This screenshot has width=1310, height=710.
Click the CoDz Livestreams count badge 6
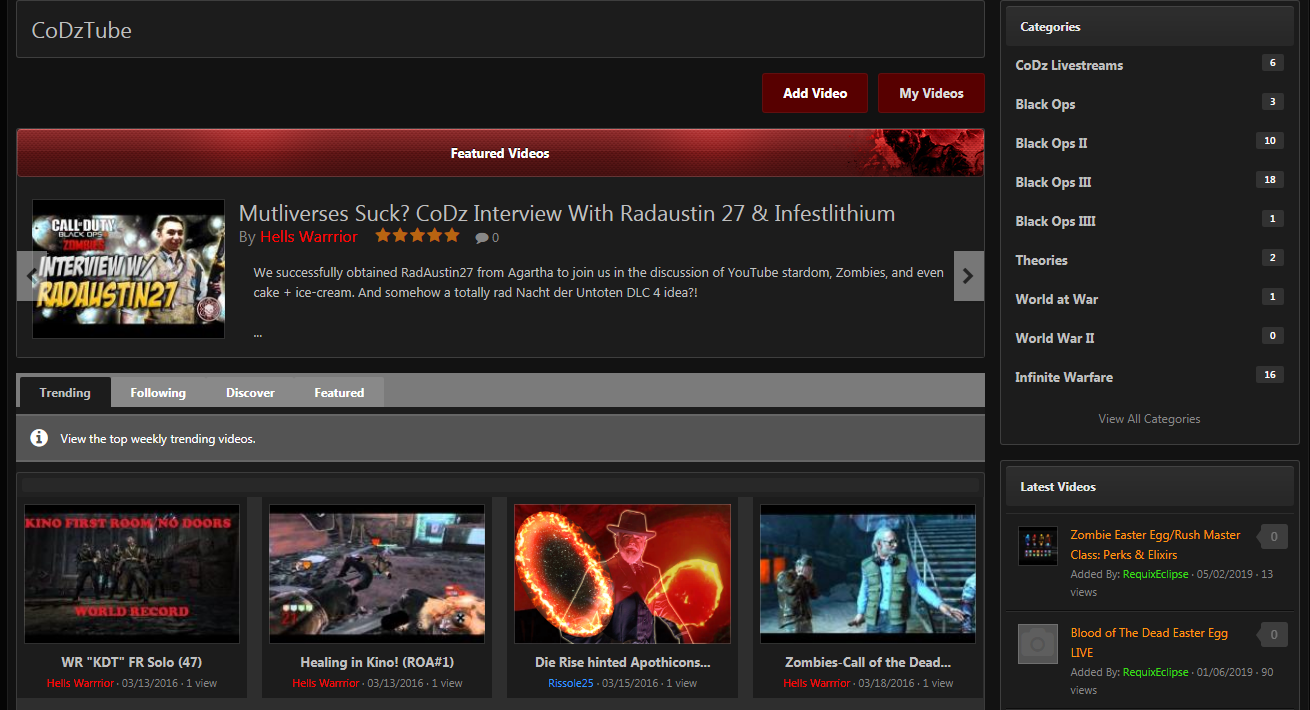pyautogui.click(x=1273, y=63)
